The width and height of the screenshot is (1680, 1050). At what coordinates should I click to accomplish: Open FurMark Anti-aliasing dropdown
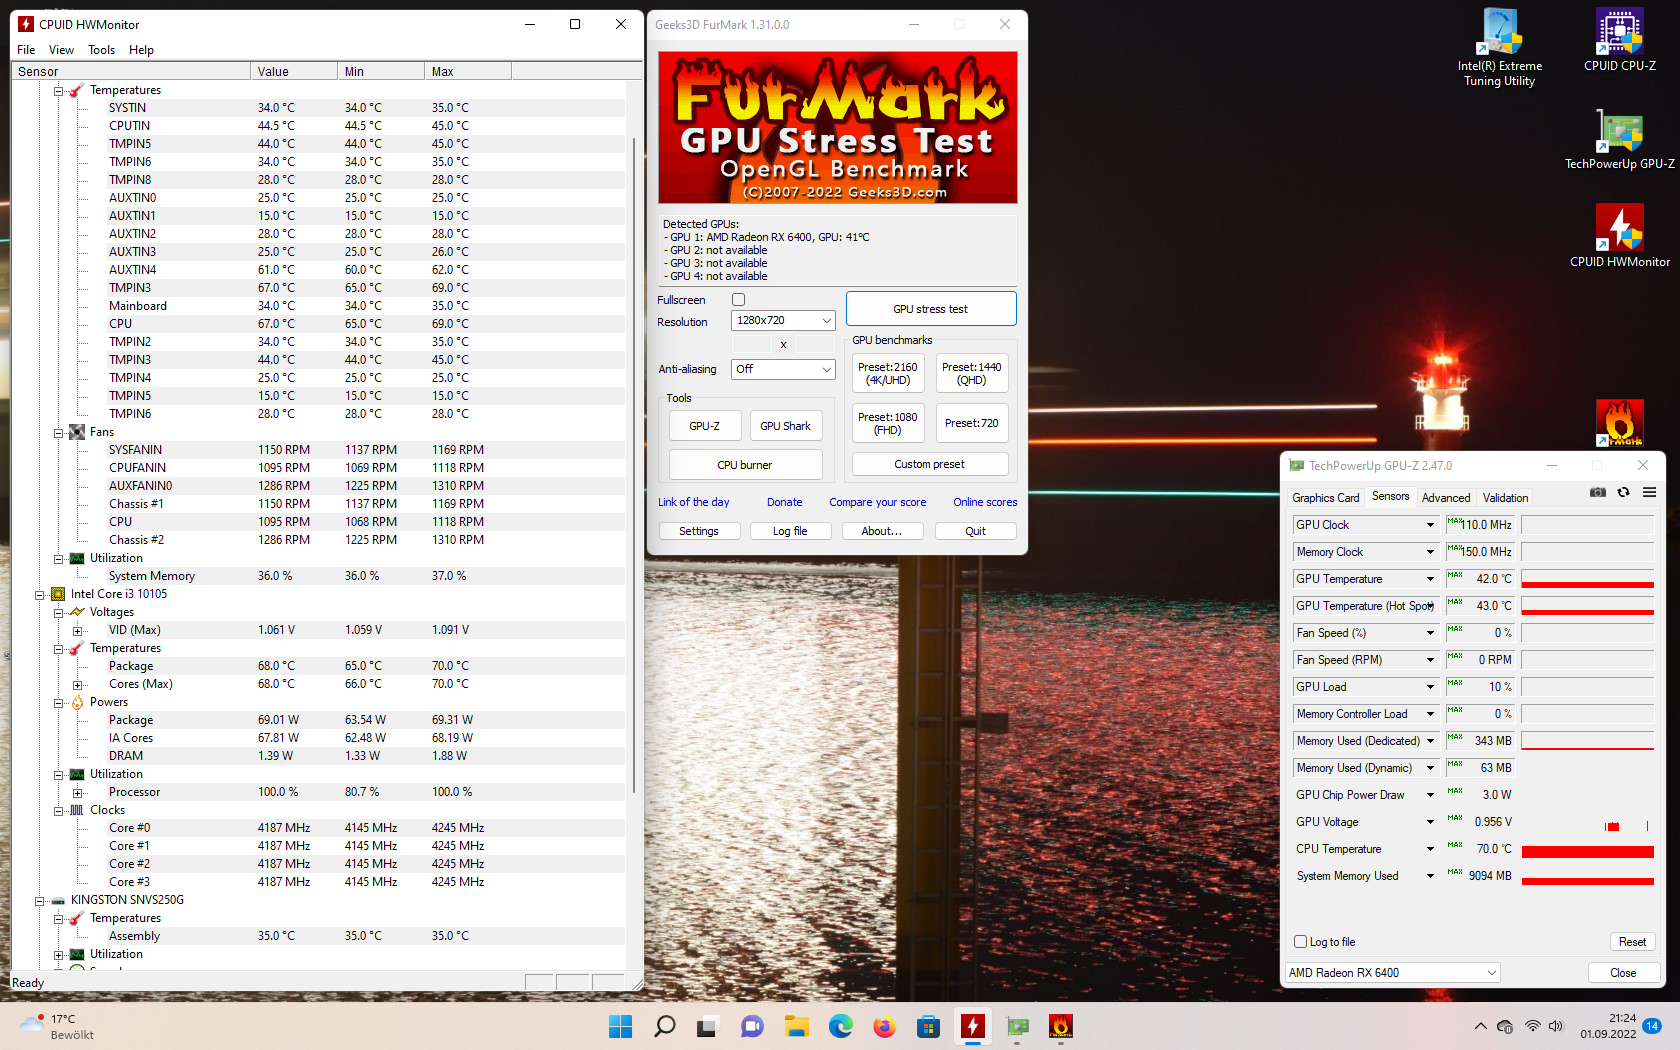point(783,369)
